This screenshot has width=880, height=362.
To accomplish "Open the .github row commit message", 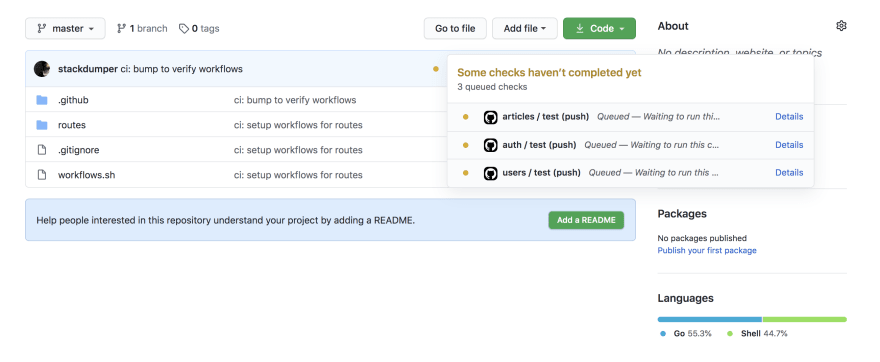I will point(295,100).
